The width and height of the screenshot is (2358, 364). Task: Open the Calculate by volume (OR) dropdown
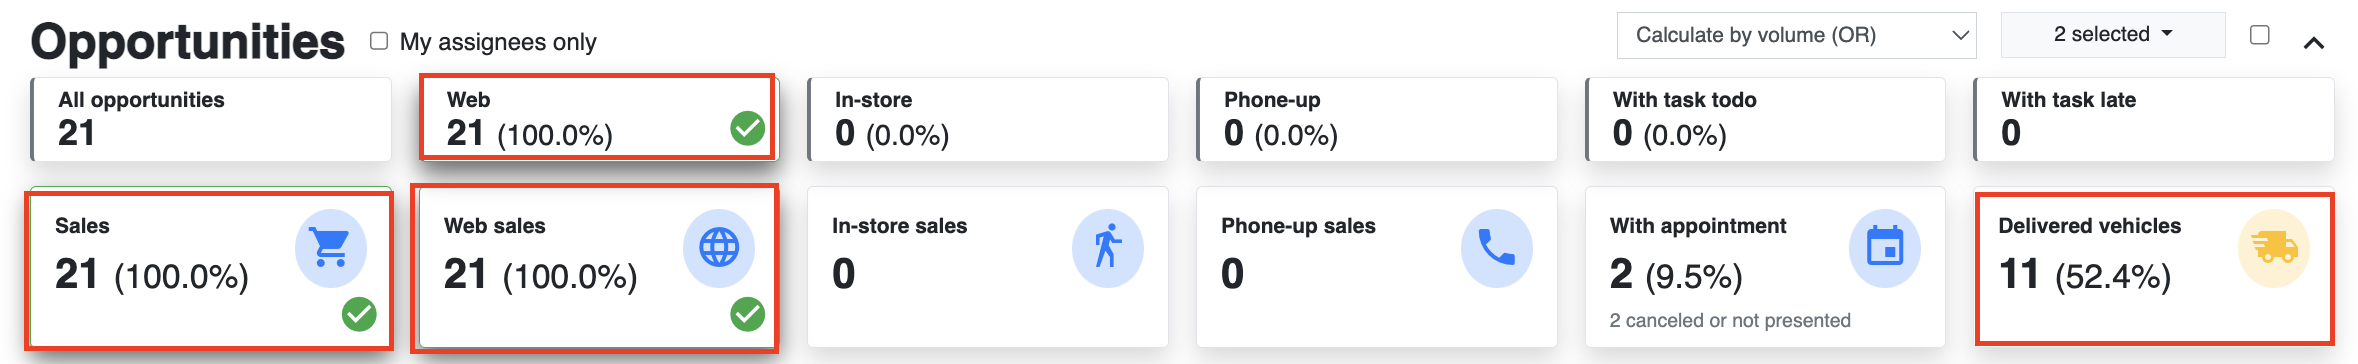point(1796,35)
